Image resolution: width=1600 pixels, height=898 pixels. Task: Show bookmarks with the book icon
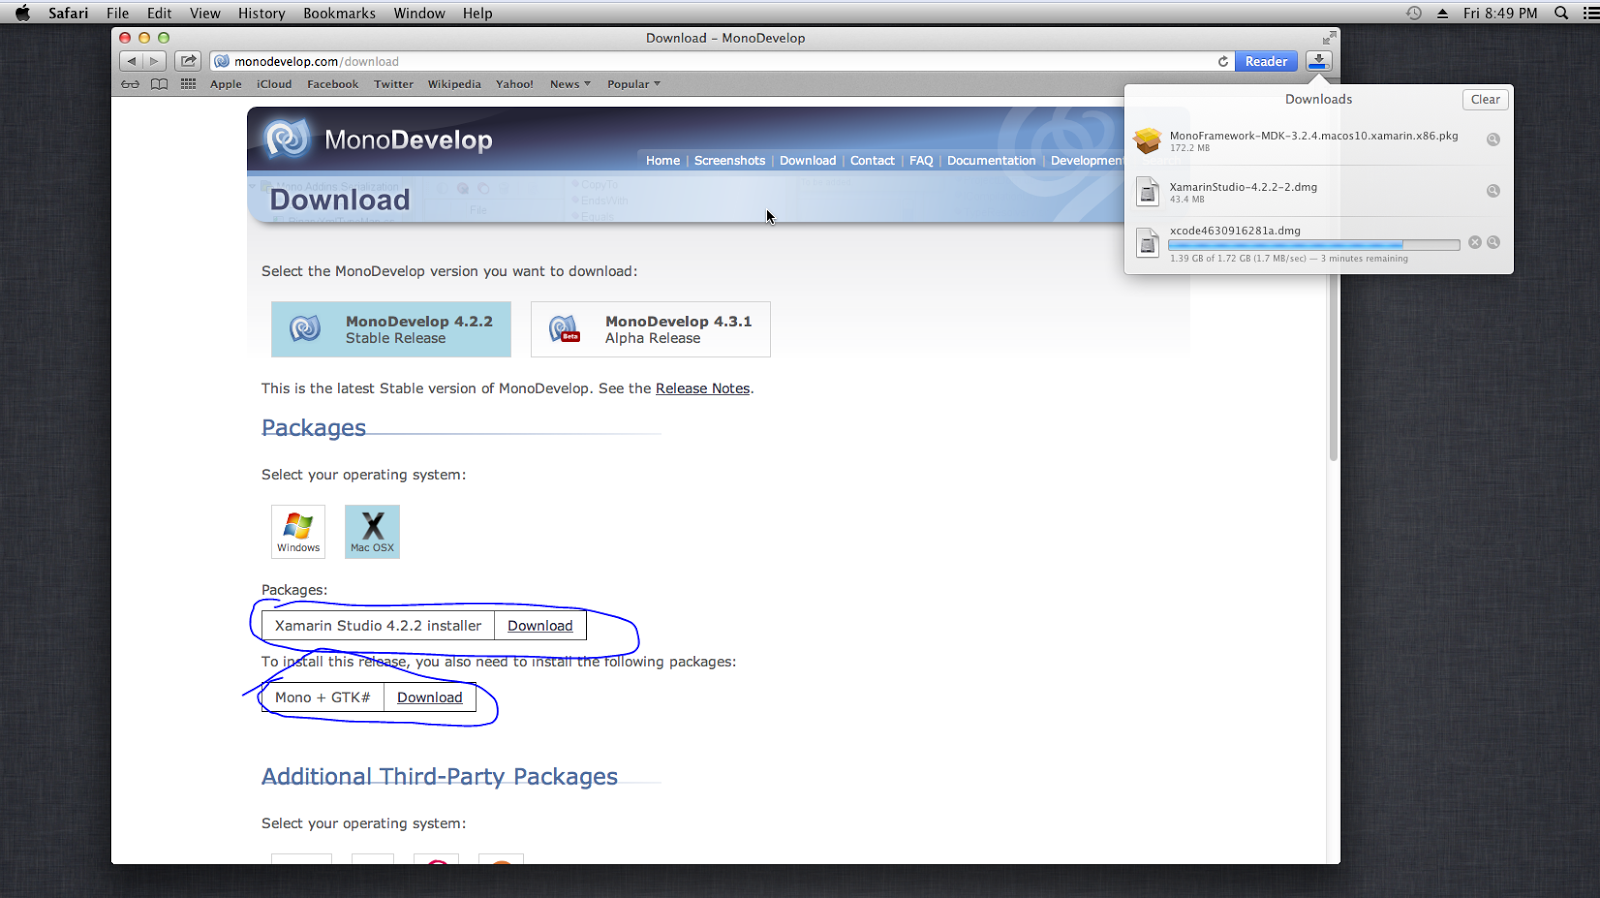159,84
